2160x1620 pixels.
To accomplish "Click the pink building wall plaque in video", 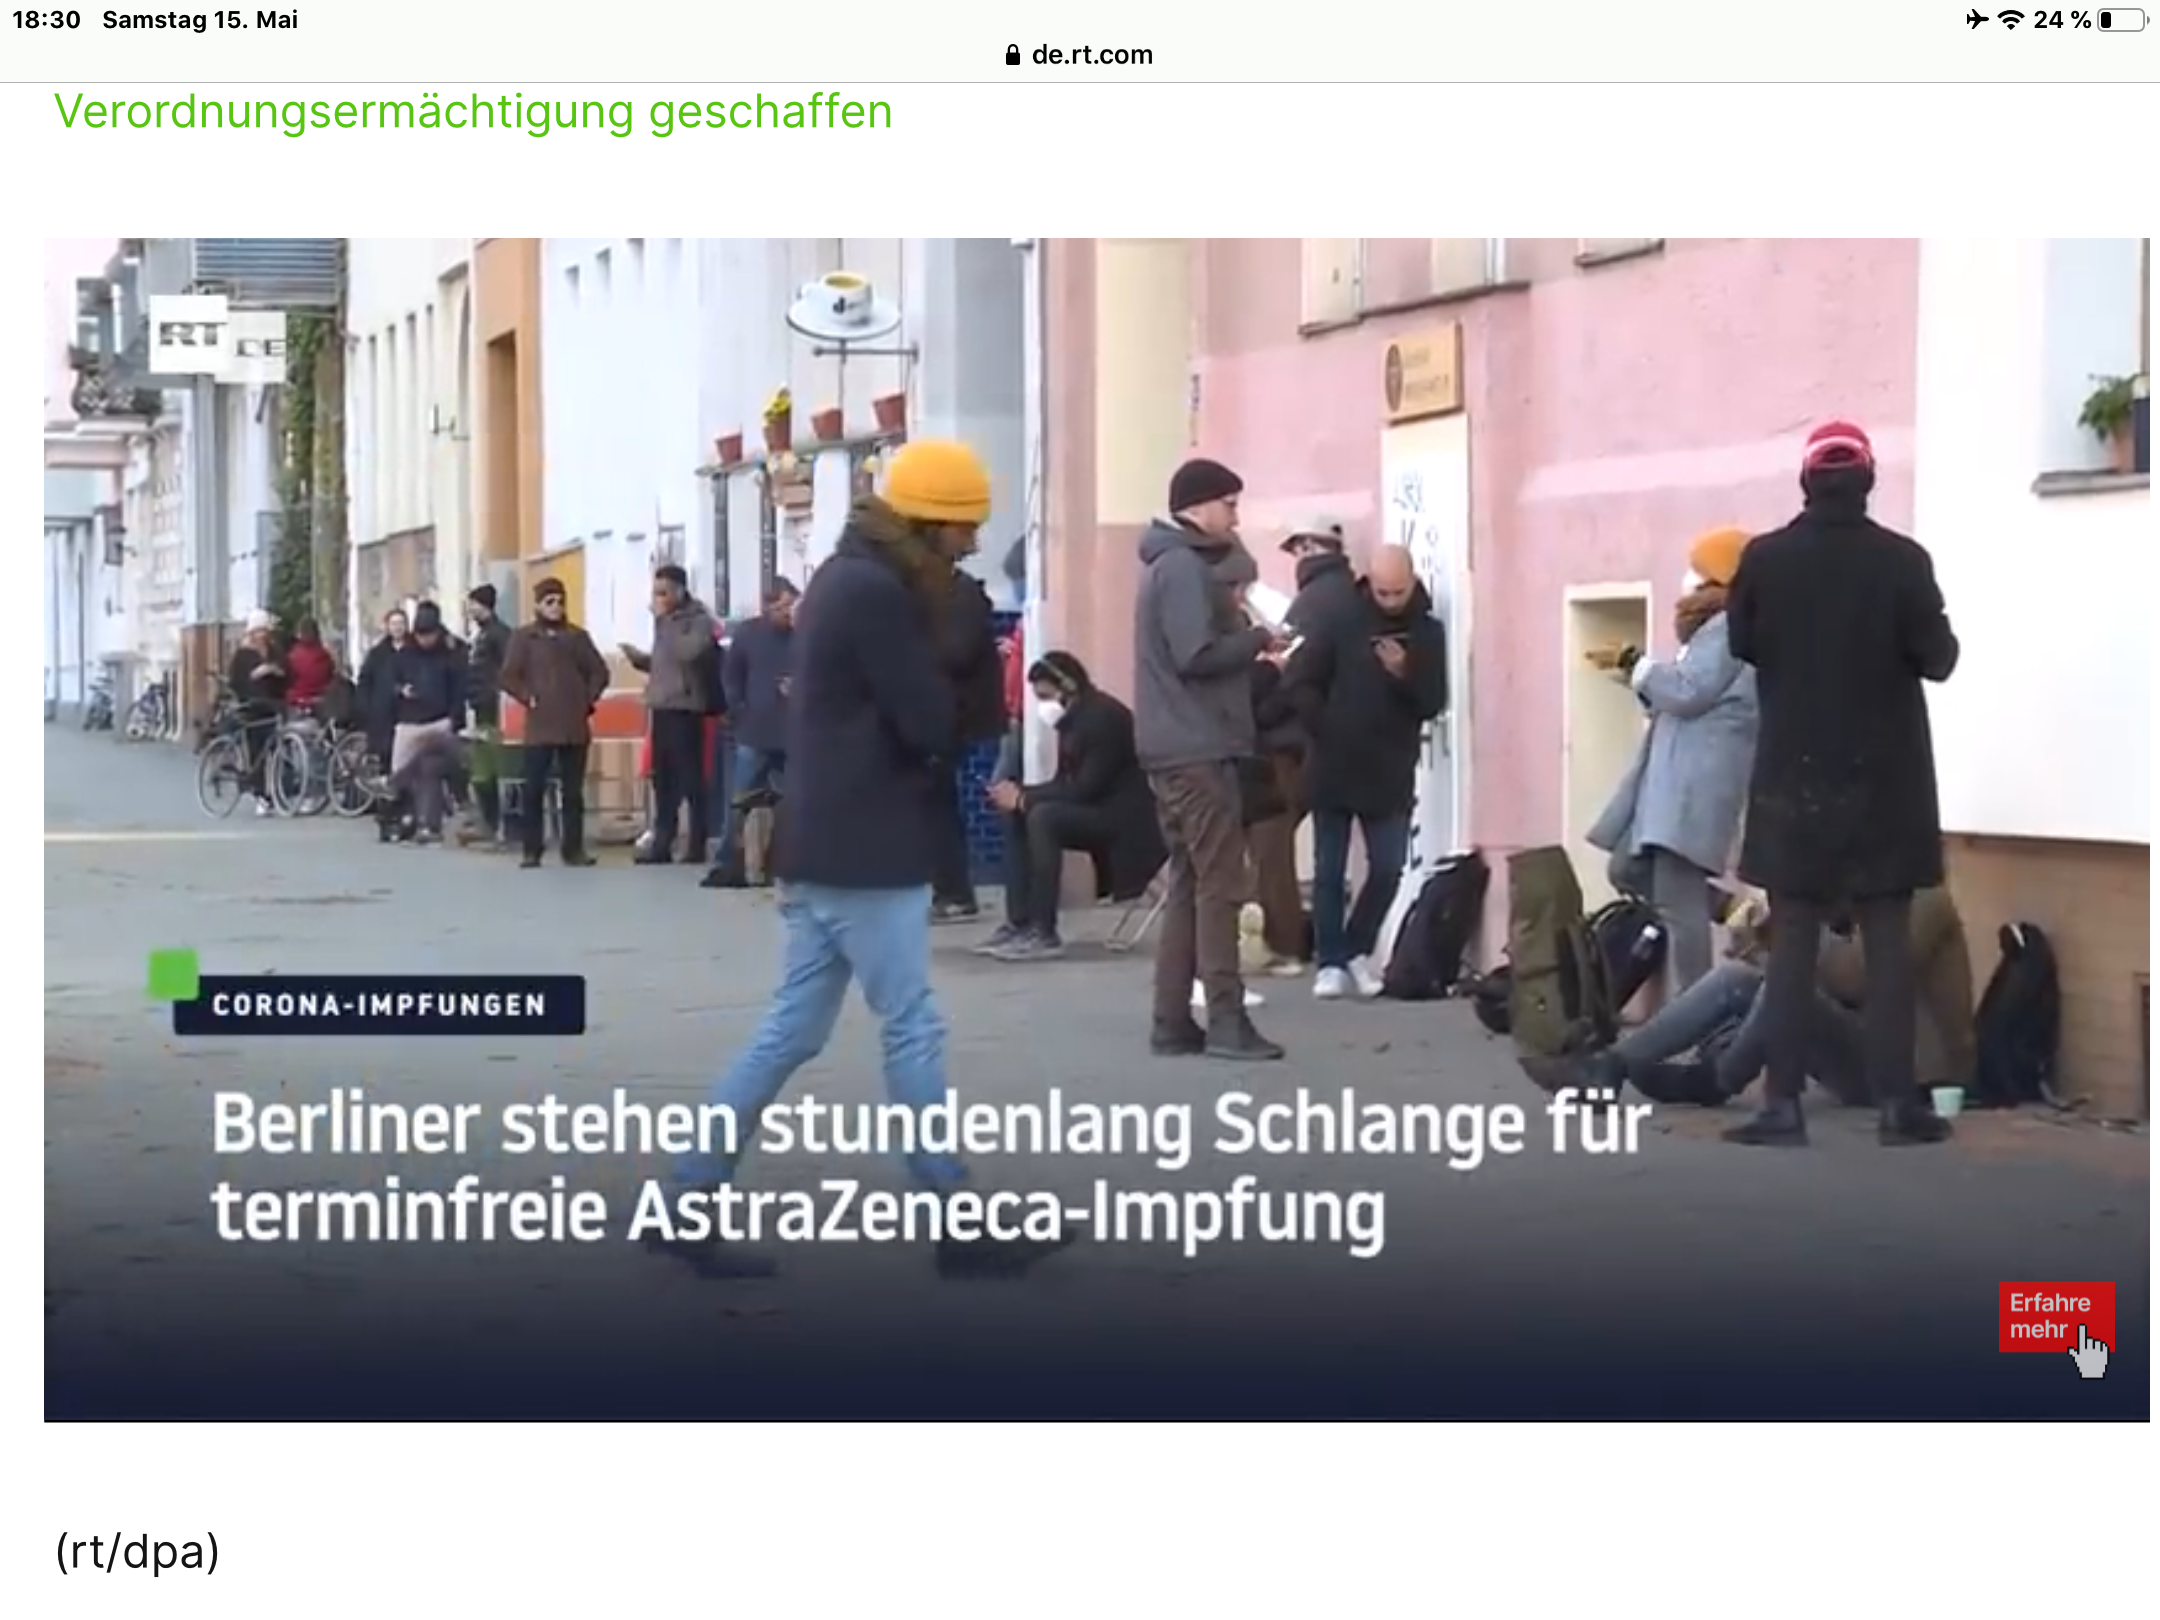I will (x=1422, y=374).
